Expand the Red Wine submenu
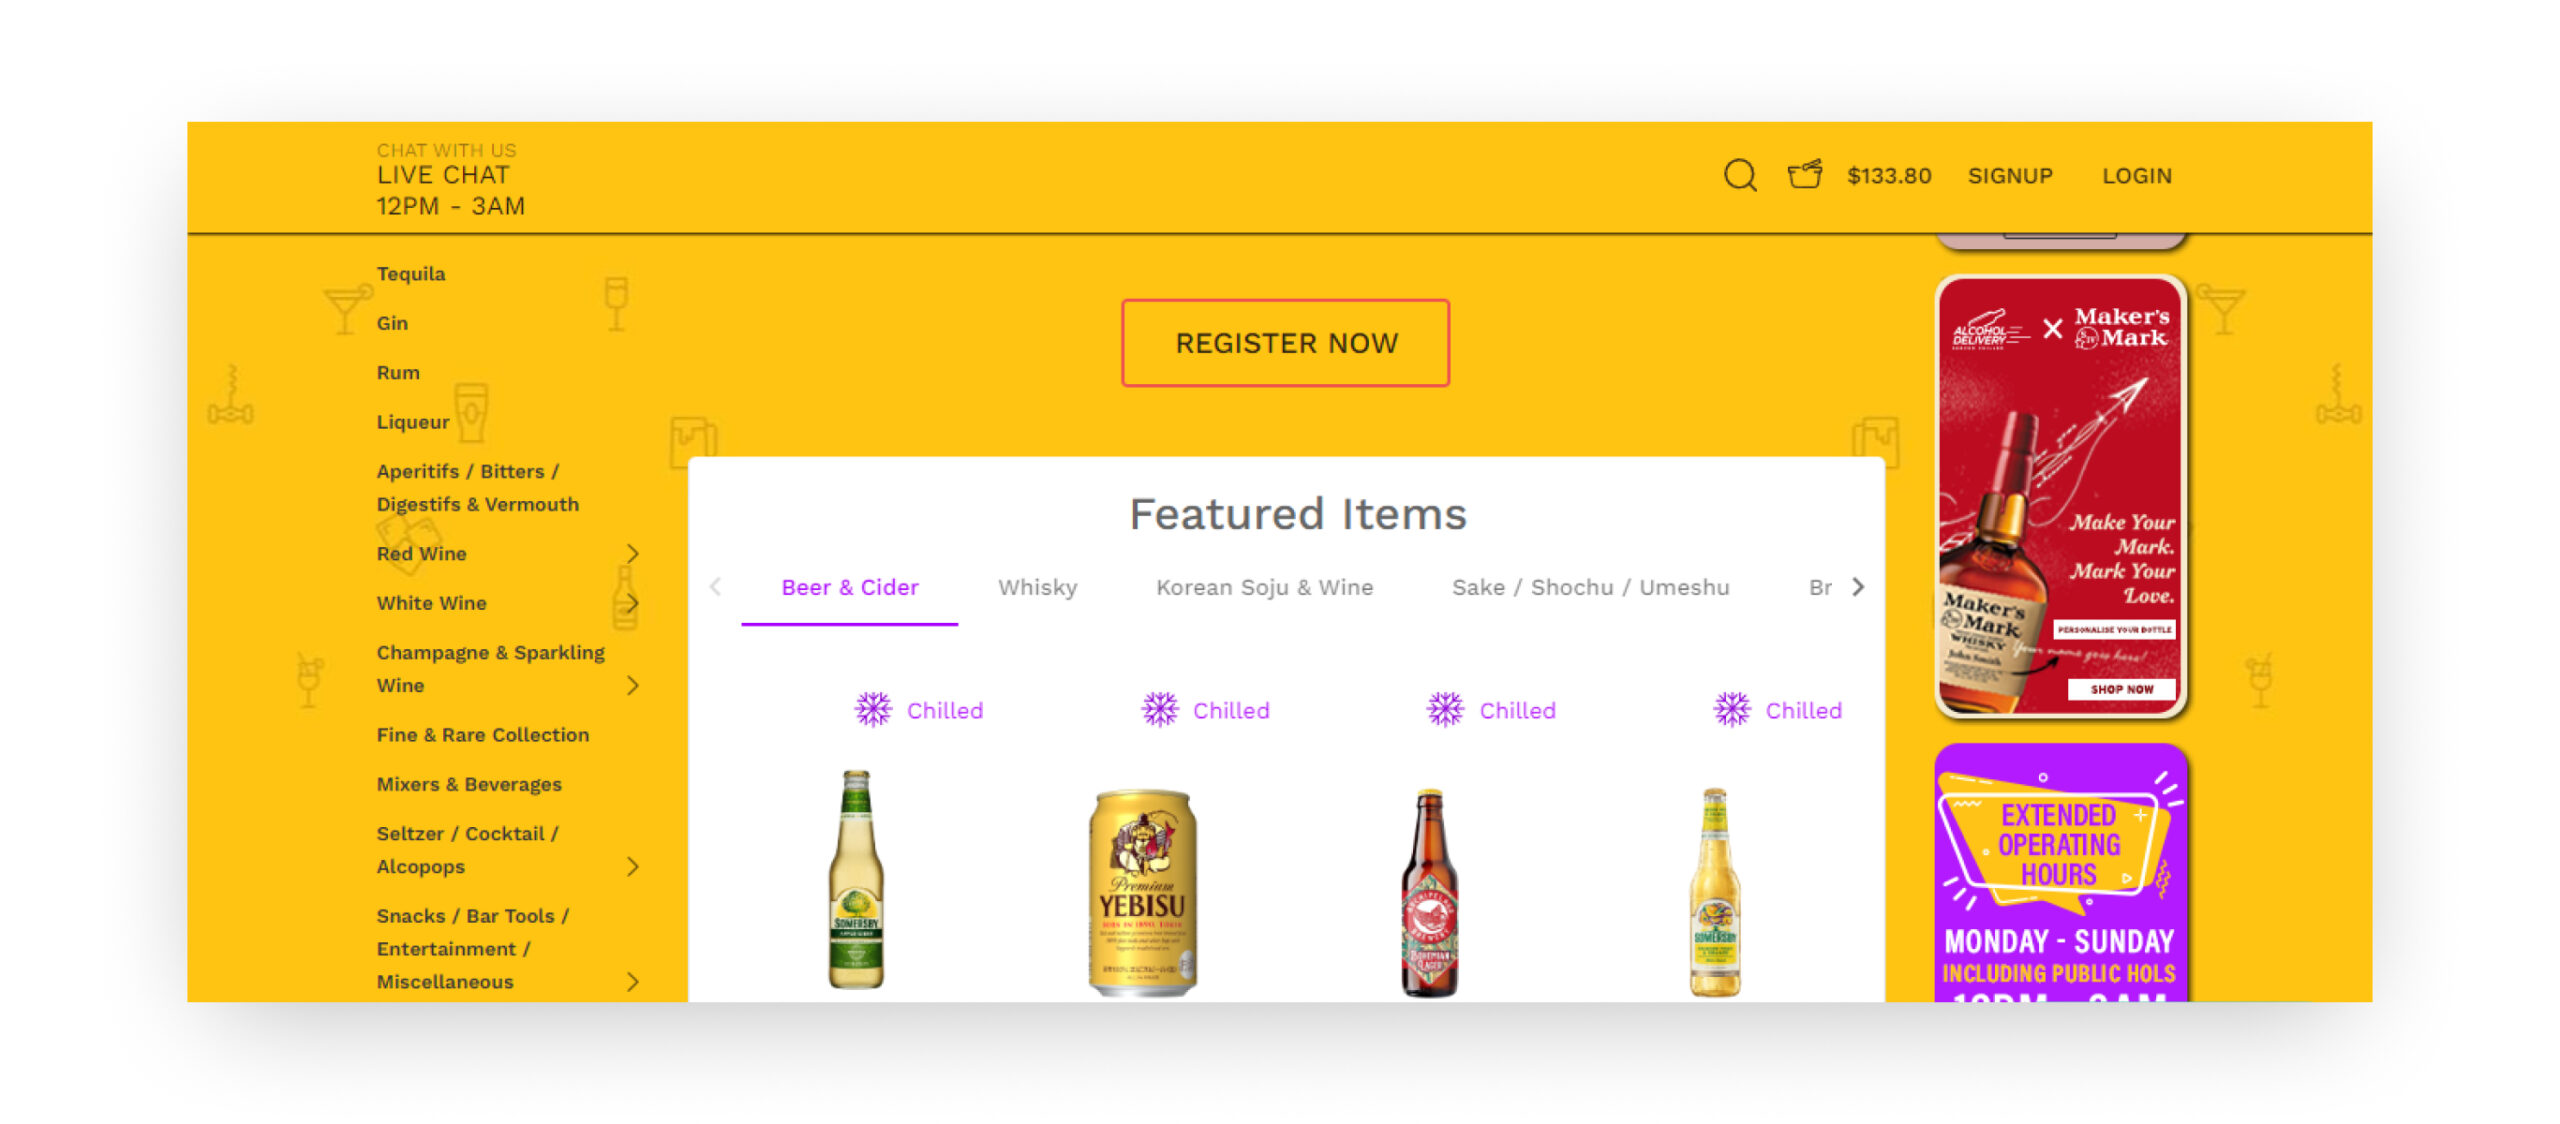This screenshot has width=2560, height=1124. pos(632,553)
